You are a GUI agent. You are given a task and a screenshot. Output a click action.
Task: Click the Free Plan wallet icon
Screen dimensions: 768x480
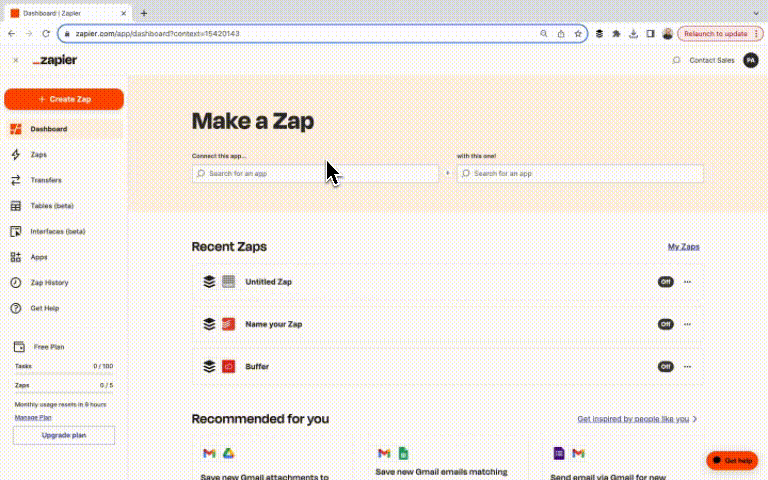pyautogui.click(x=19, y=347)
